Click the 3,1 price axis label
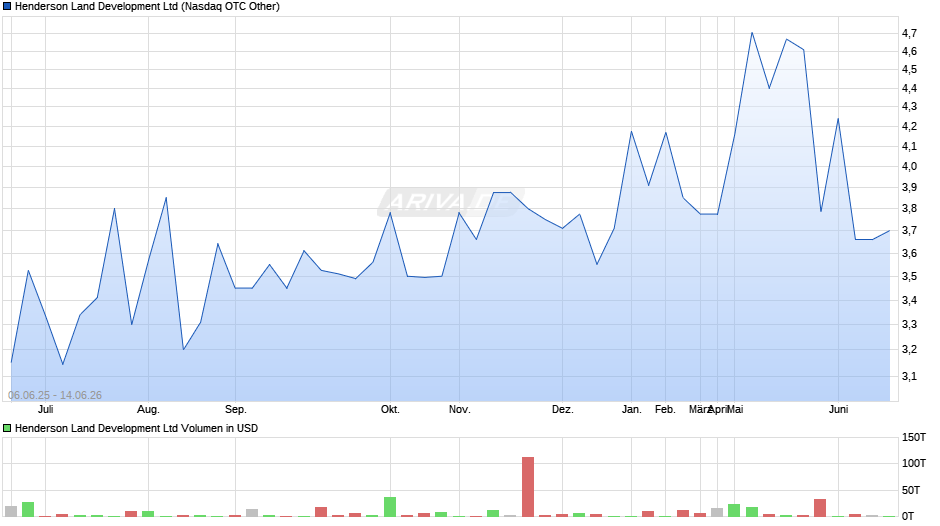The image size is (940, 526). click(x=909, y=377)
